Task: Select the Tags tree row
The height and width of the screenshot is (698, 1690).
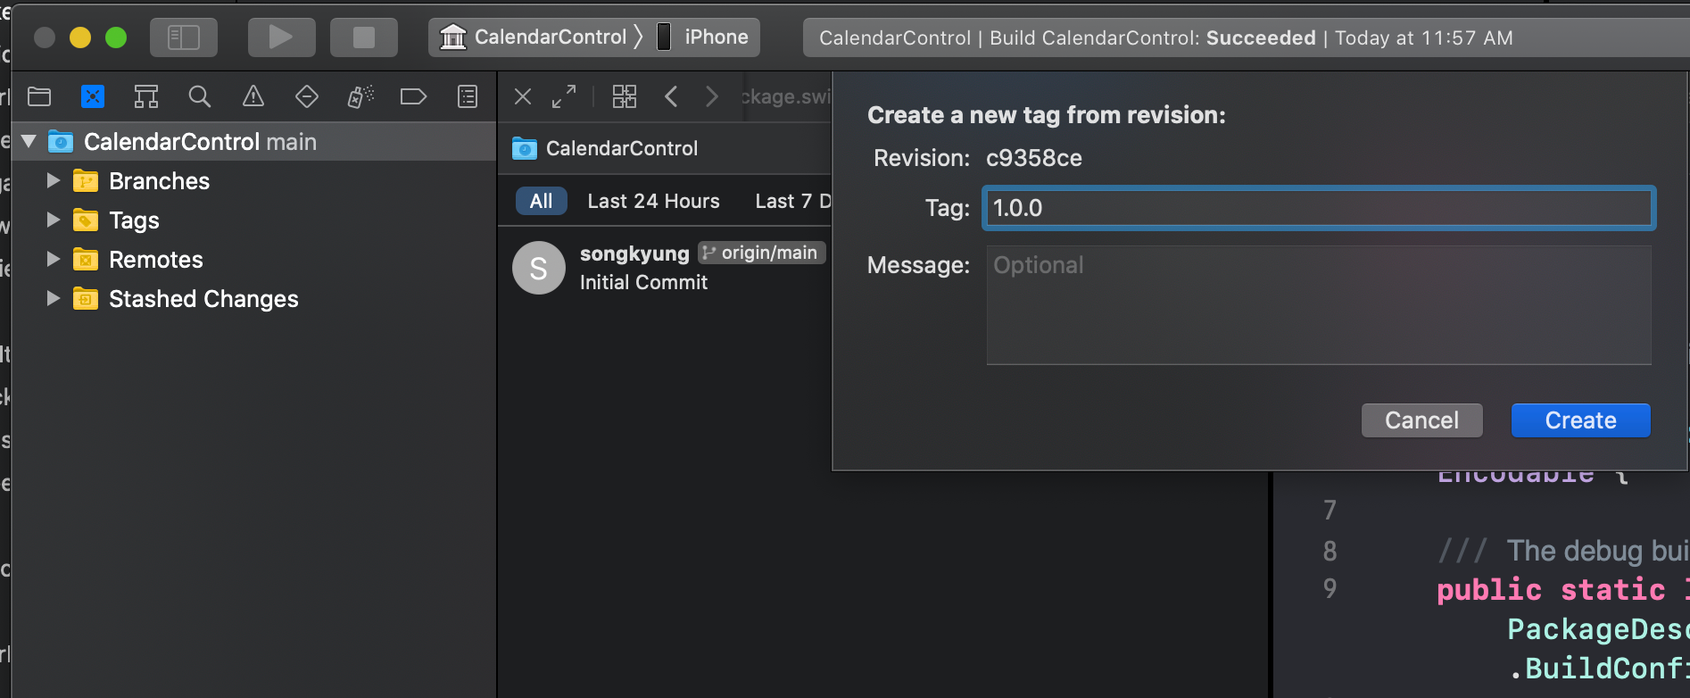Action: (x=254, y=220)
